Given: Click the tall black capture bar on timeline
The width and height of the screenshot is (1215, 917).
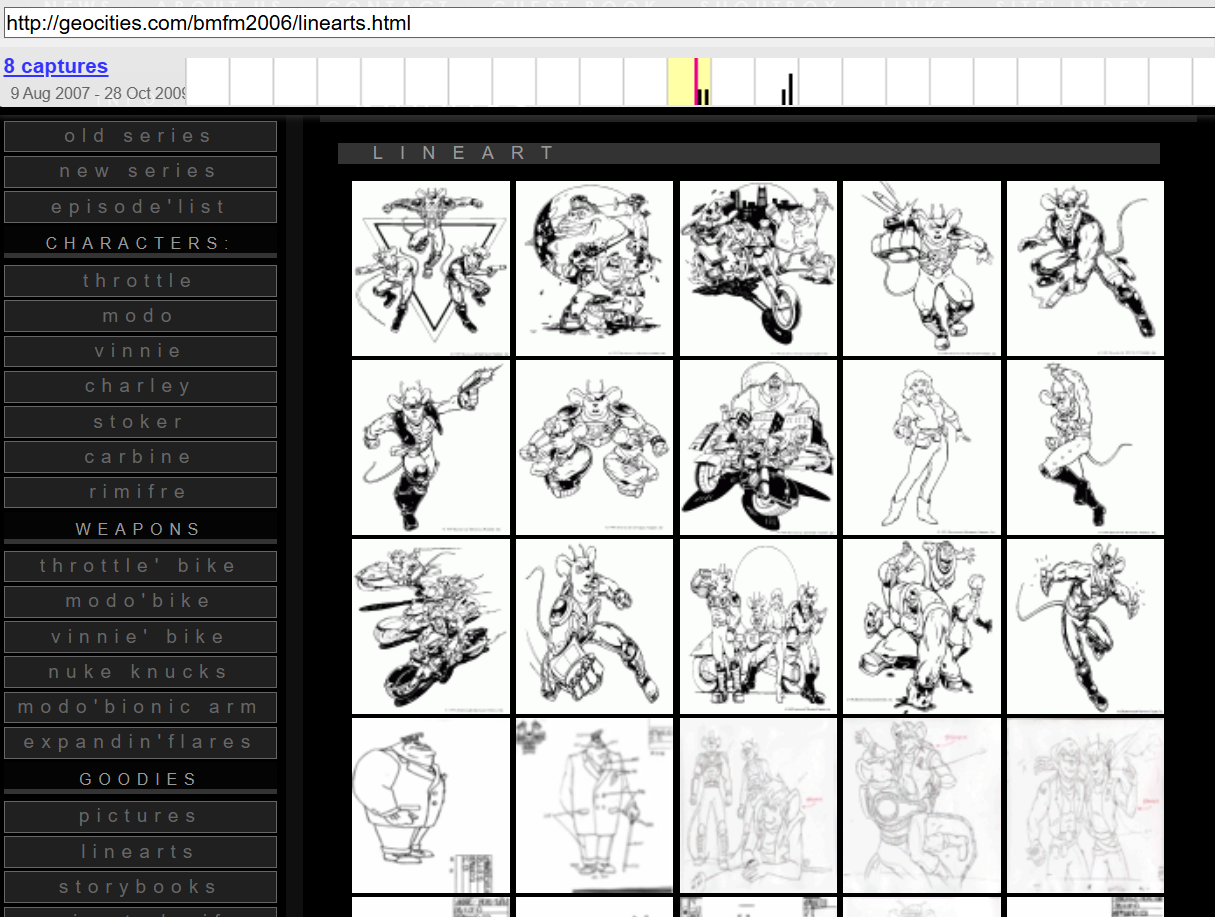Looking at the screenshot, I should [x=791, y=89].
